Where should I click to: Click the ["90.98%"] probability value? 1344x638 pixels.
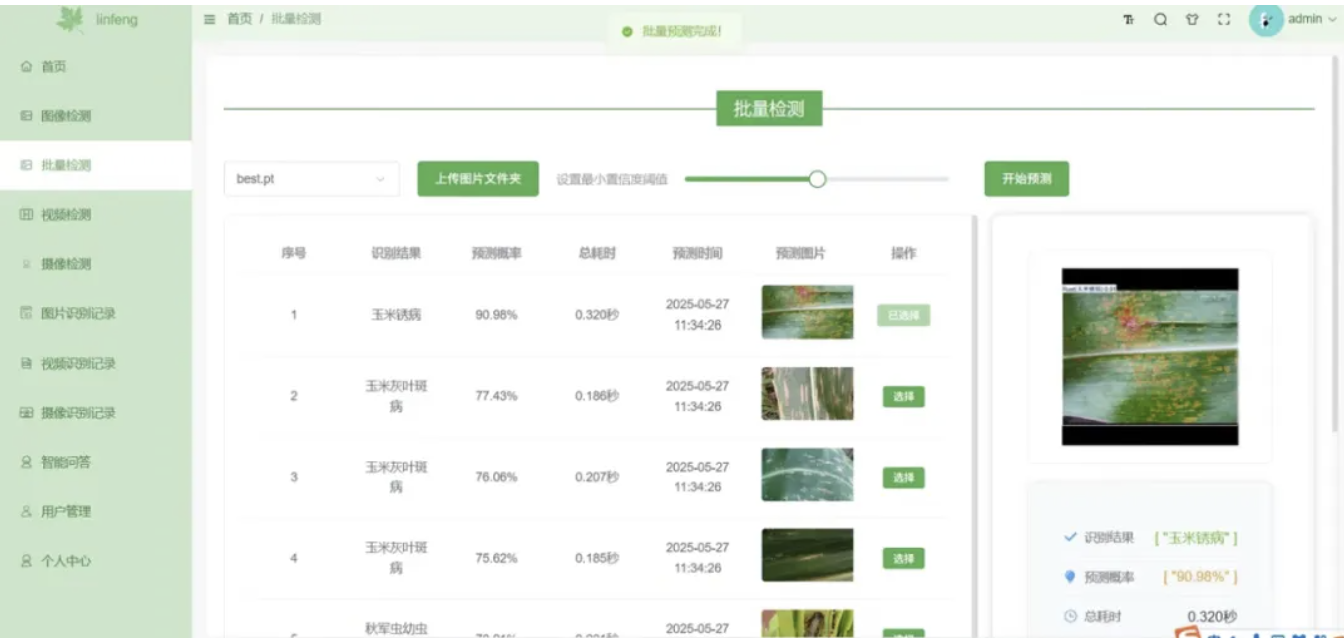pyautogui.click(x=1200, y=577)
